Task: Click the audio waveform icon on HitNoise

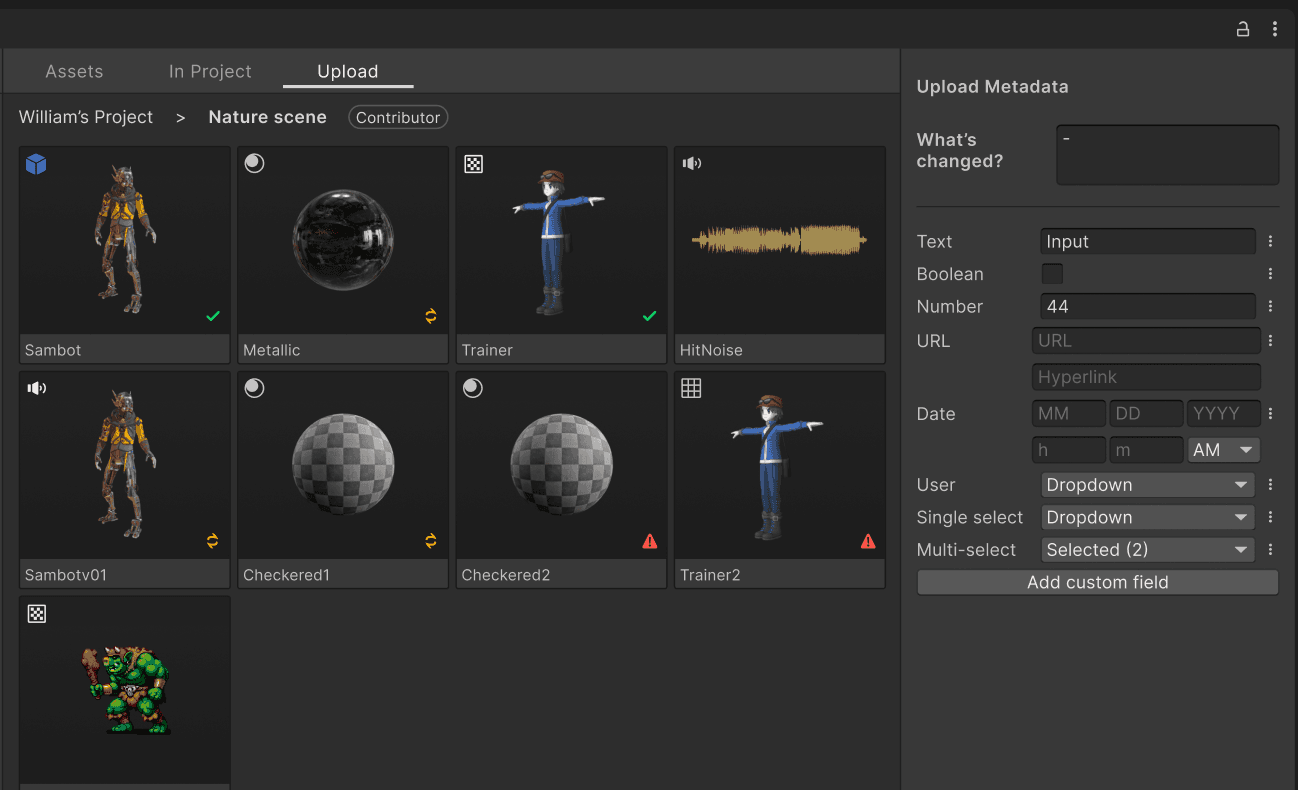Action: click(x=690, y=163)
